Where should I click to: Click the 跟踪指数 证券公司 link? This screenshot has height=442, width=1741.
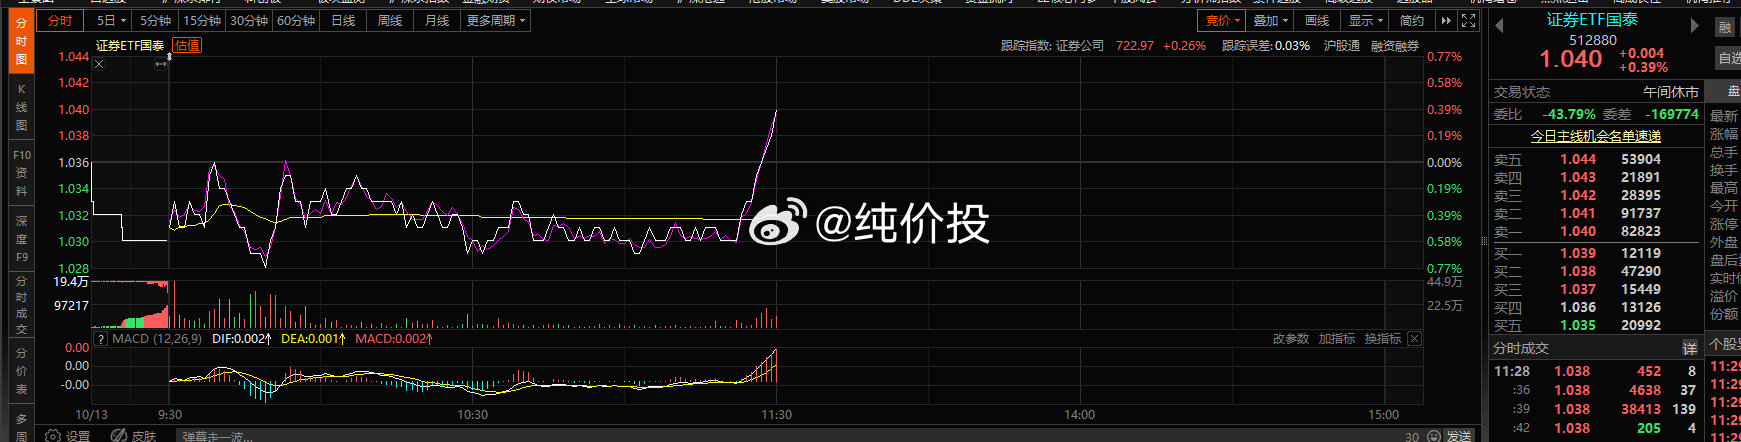pos(1052,46)
